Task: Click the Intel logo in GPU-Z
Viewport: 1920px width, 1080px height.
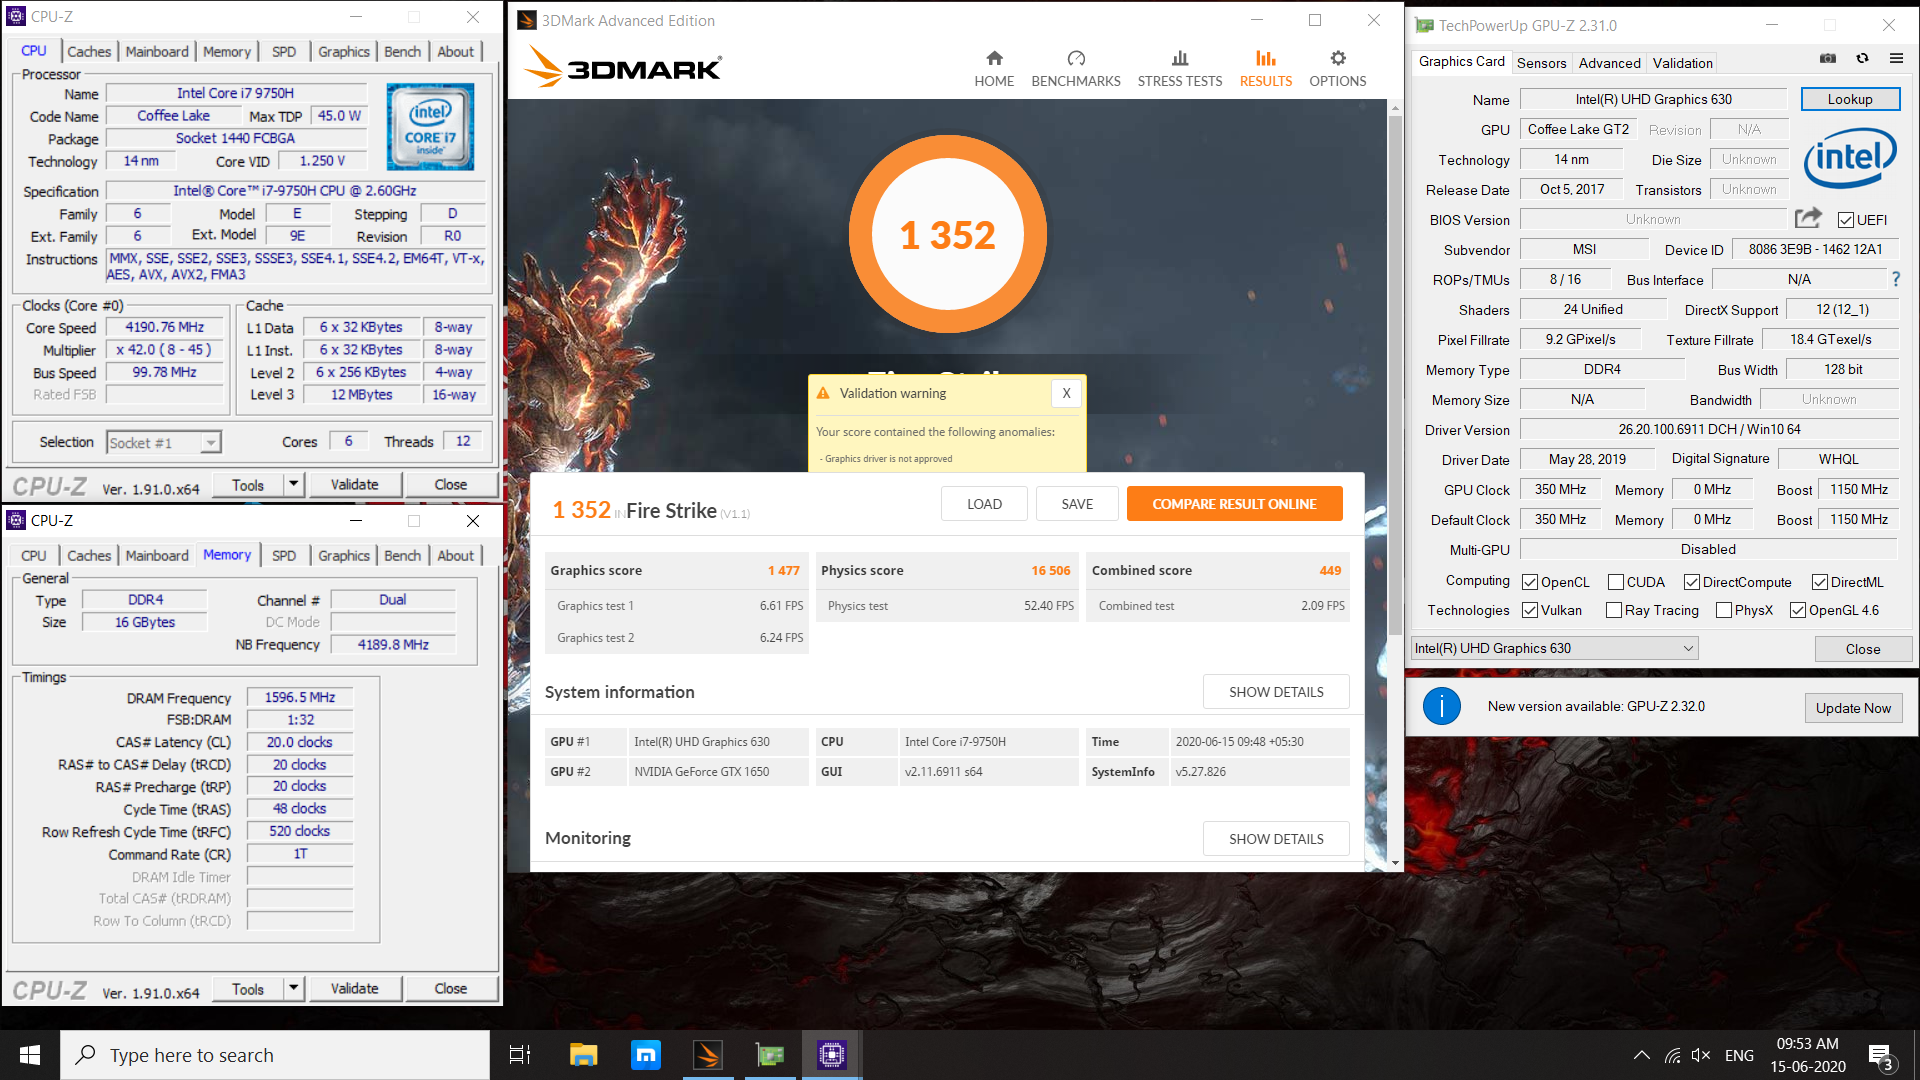Action: pos(1850,158)
